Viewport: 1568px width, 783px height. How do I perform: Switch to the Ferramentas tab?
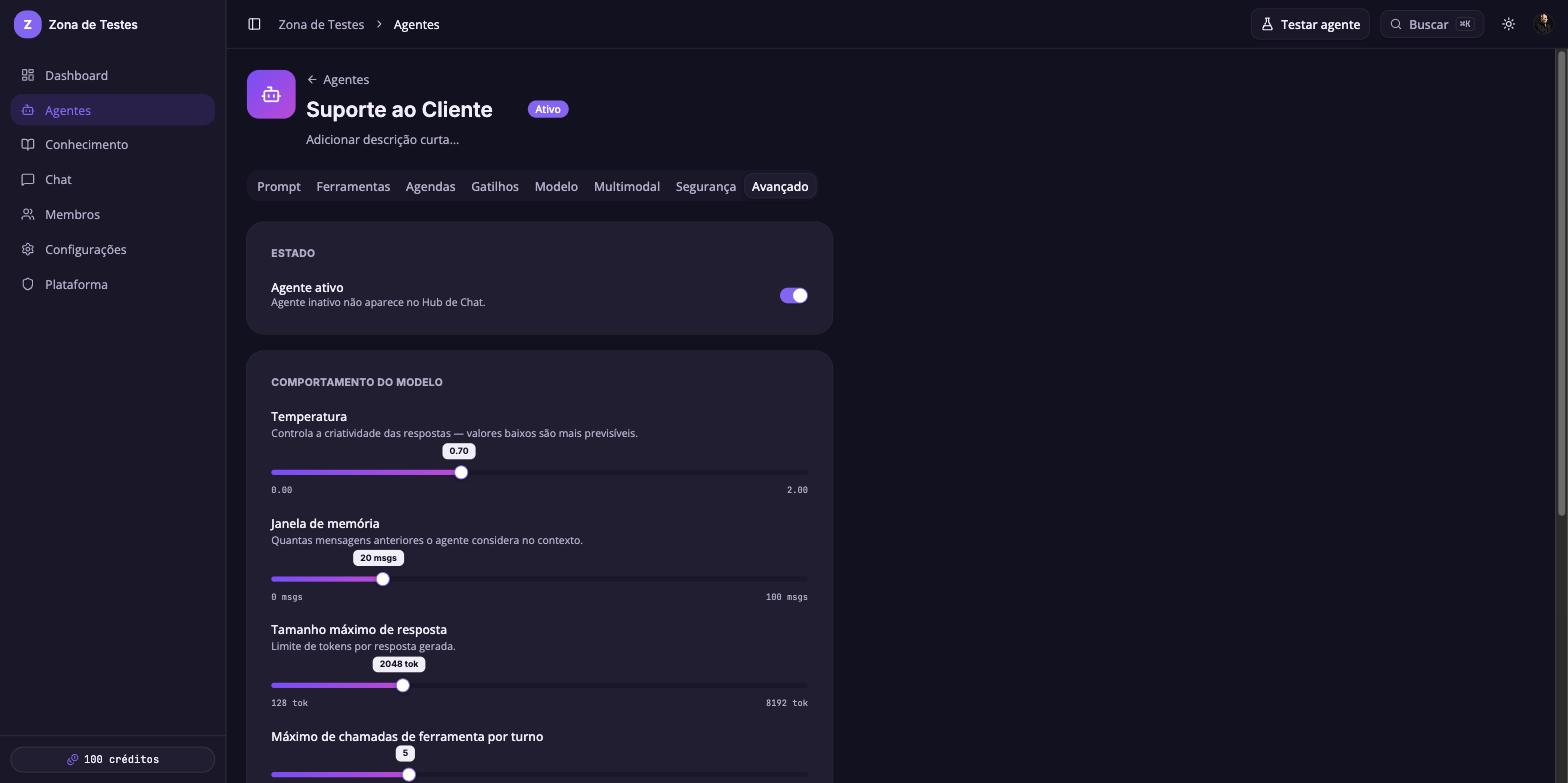[x=353, y=186]
